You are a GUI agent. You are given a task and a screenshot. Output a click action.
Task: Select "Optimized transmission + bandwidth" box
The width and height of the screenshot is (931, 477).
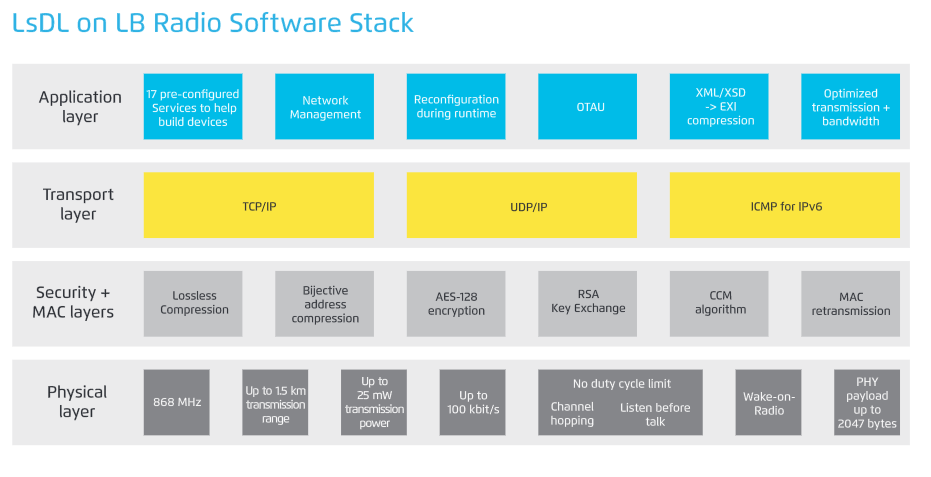coord(850,106)
